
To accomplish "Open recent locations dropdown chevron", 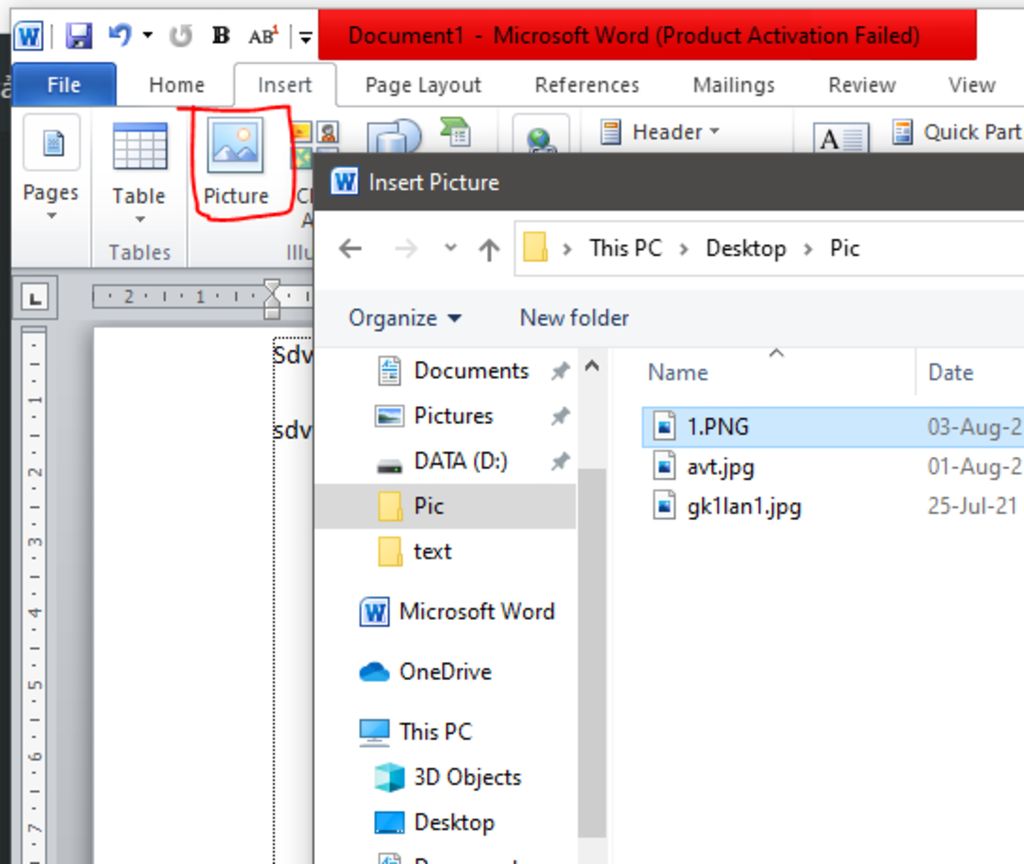I will click(x=451, y=248).
